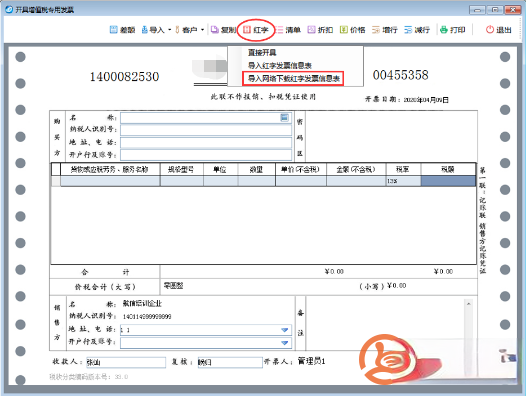Click the 数量 column header
Viewport: 526px width, 396px height.
pos(257,169)
